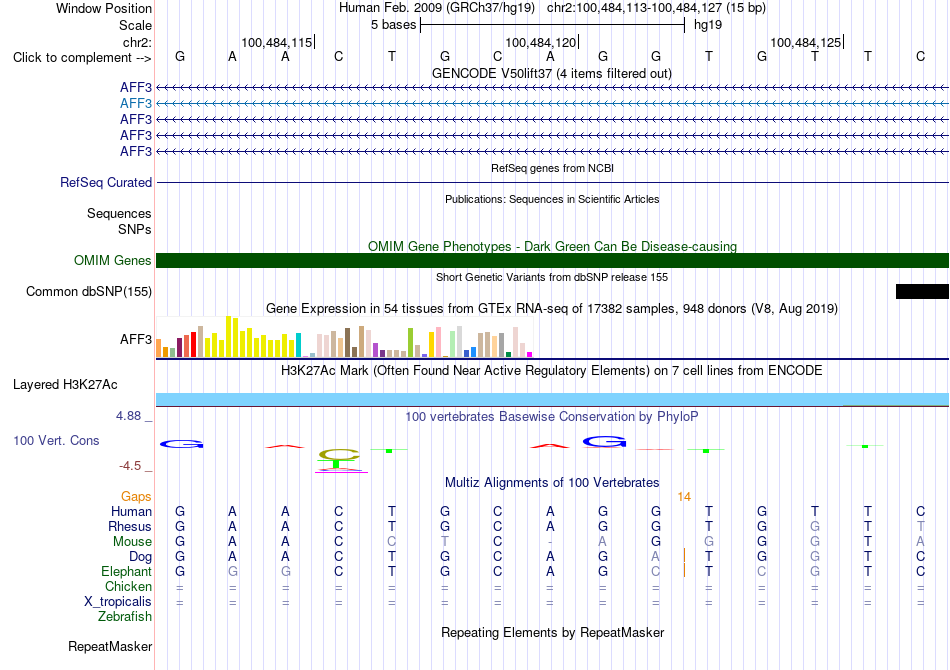Click the cyan bar in GTEx chart

[x=298, y=345]
